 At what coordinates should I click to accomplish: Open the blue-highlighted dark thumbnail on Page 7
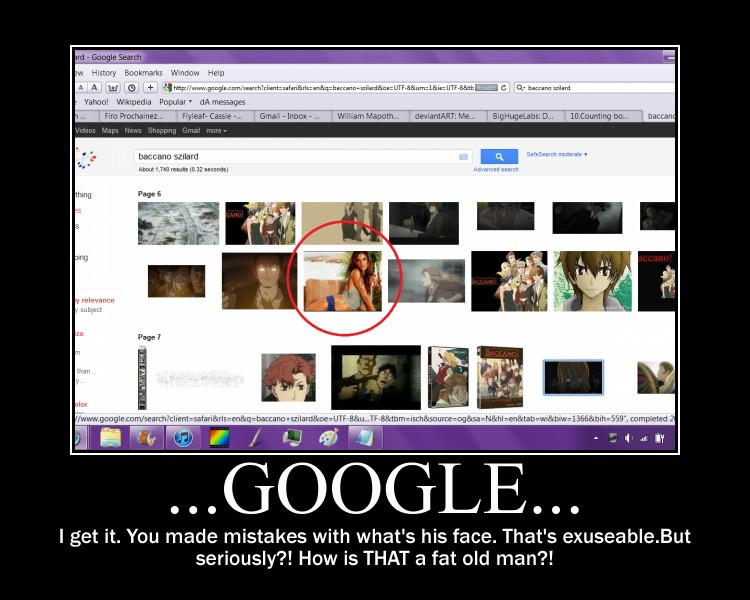coord(574,378)
